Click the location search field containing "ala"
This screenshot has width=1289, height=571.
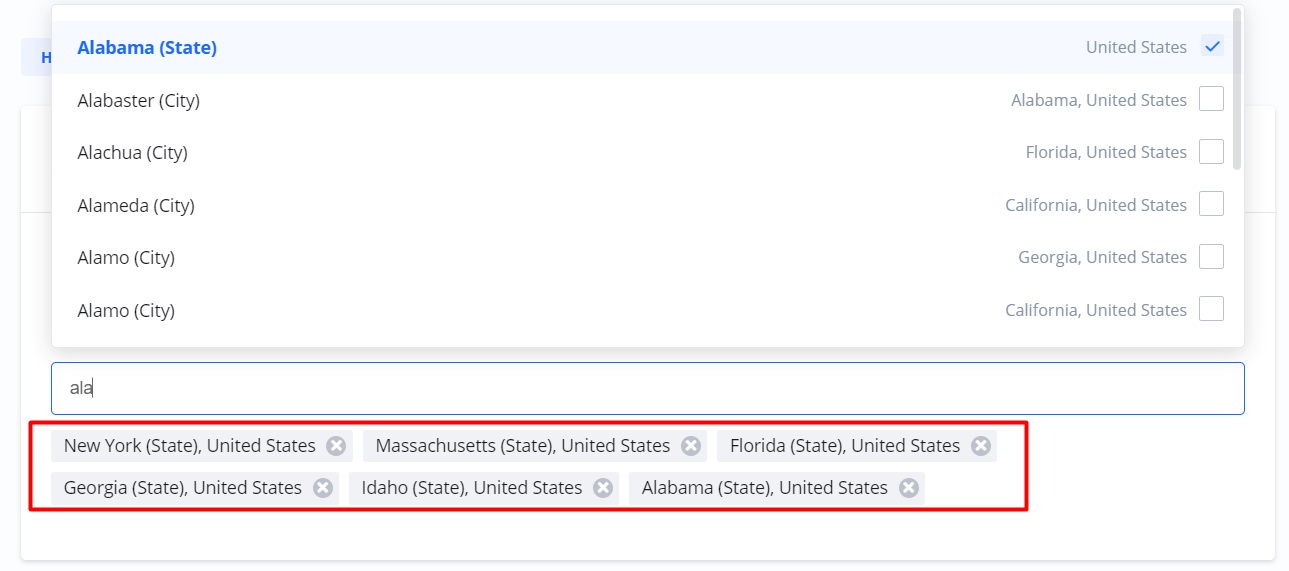pyautogui.click(x=647, y=388)
